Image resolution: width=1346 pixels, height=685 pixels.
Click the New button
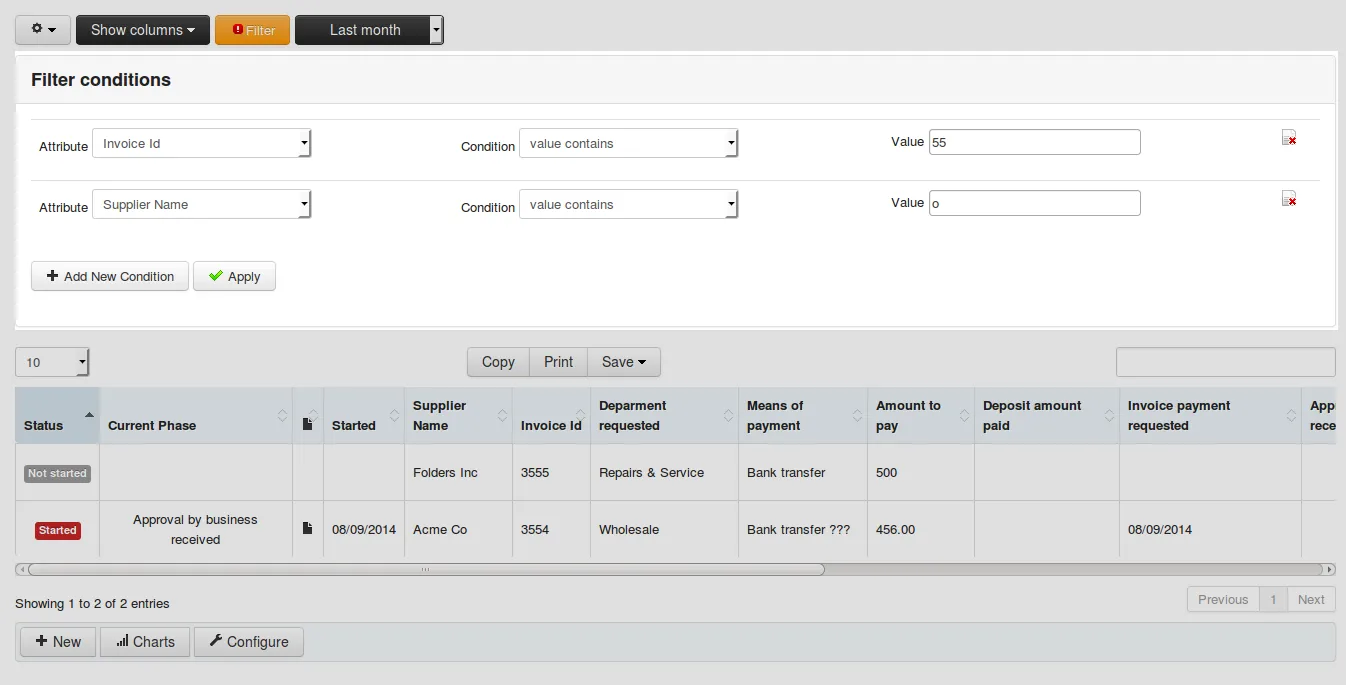coord(58,642)
